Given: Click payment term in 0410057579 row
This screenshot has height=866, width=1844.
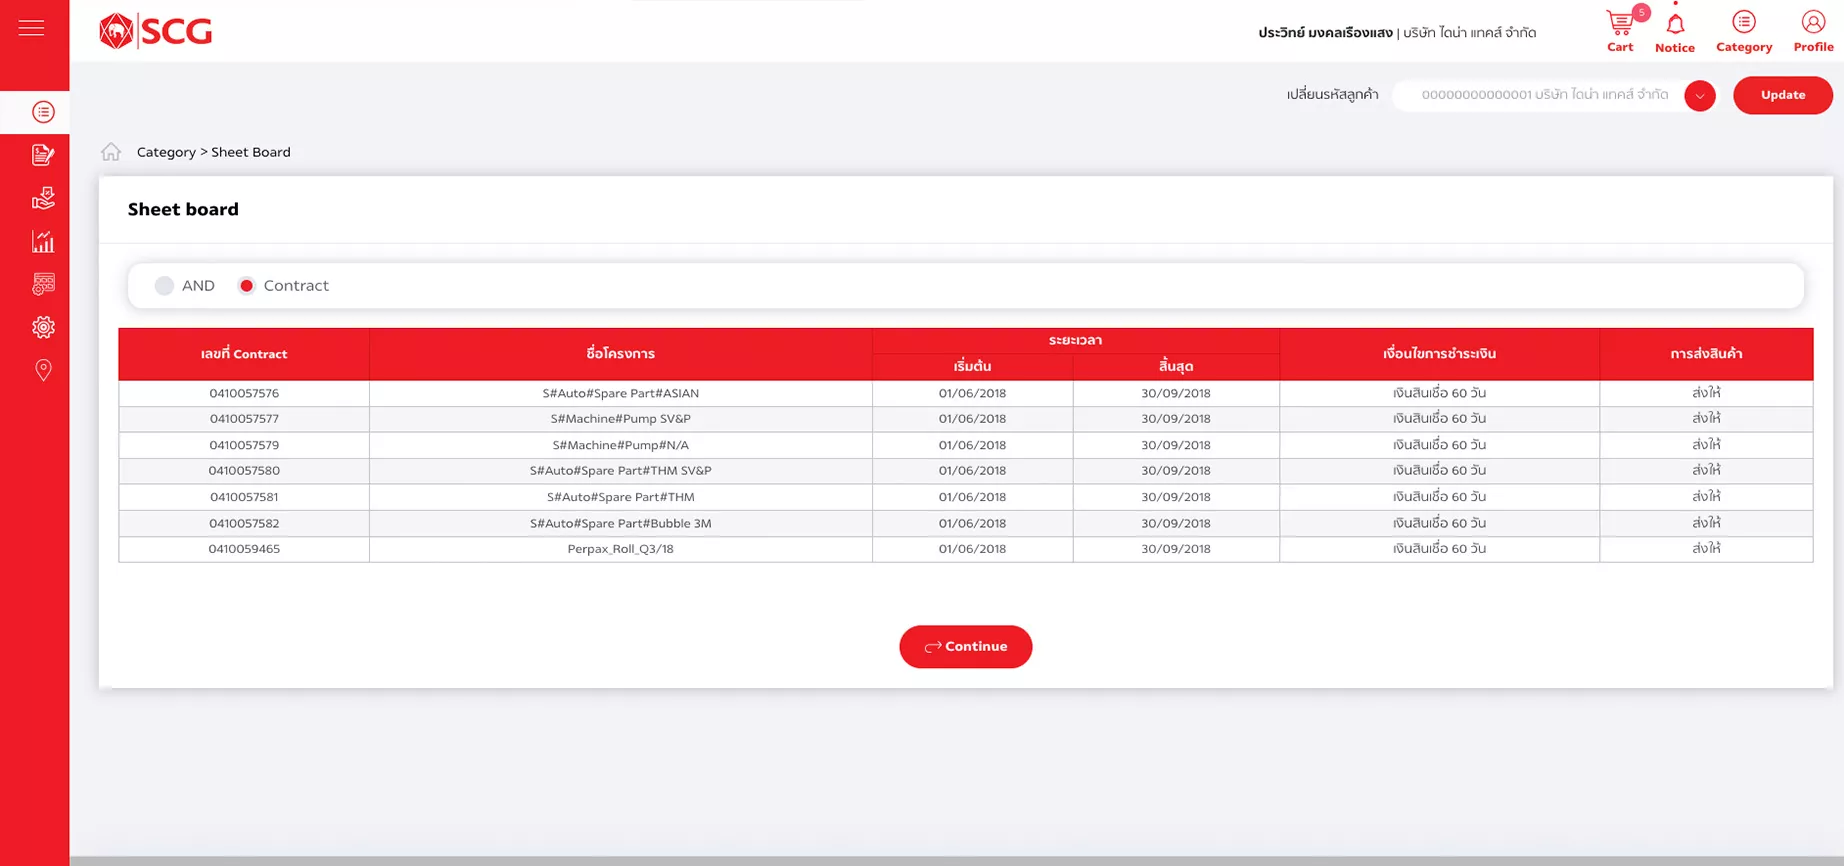Looking at the screenshot, I should (1439, 445).
